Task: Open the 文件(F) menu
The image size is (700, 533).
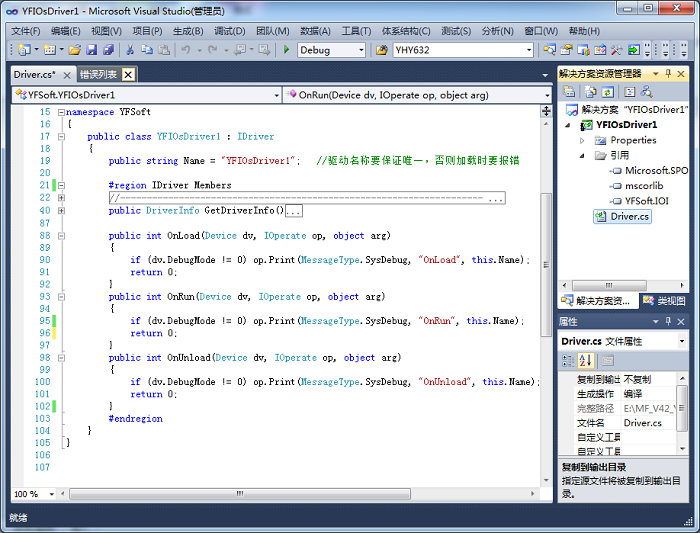Action: point(25,31)
